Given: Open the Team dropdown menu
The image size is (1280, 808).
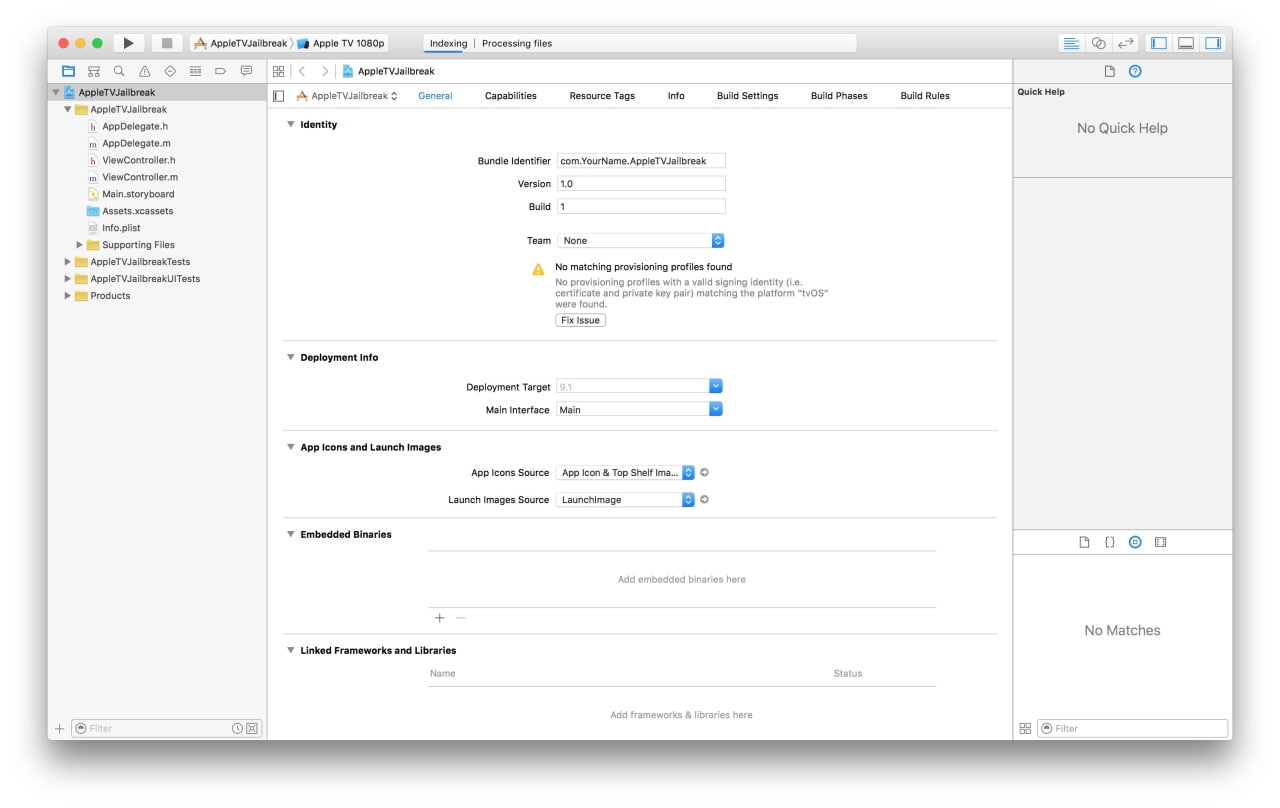Looking at the screenshot, I should coord(640,241).
